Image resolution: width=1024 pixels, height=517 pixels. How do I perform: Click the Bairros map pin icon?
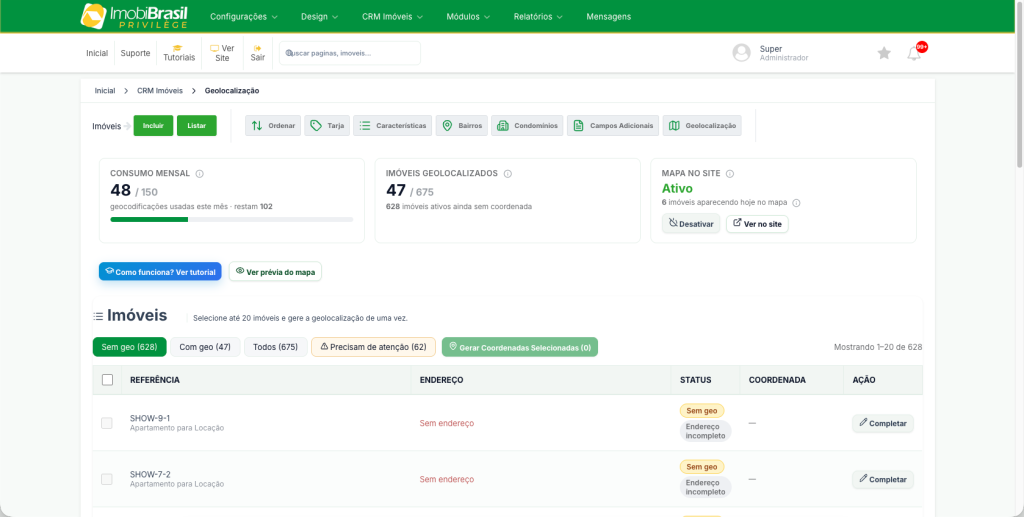tap(447, 125)
